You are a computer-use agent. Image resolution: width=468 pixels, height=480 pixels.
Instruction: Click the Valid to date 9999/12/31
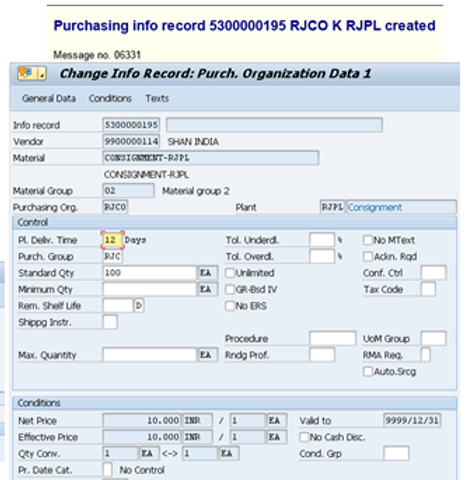[412, 420]
